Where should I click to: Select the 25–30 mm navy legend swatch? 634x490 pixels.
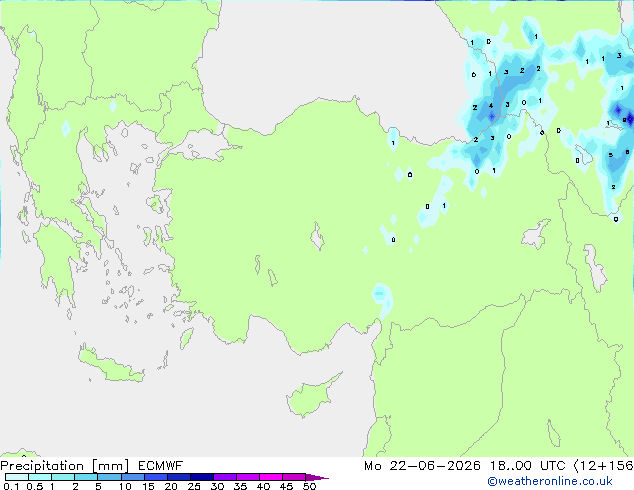tap(201, 477)
